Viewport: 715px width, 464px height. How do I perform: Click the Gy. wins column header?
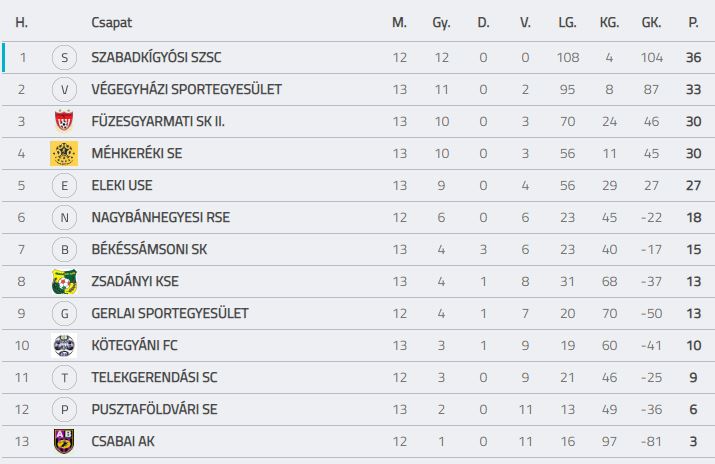click(441, 23)
